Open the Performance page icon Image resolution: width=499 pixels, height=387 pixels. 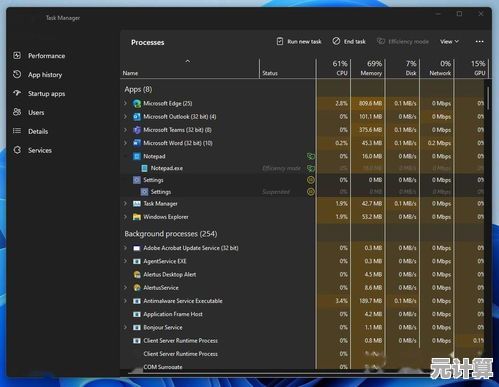[17, 55]
